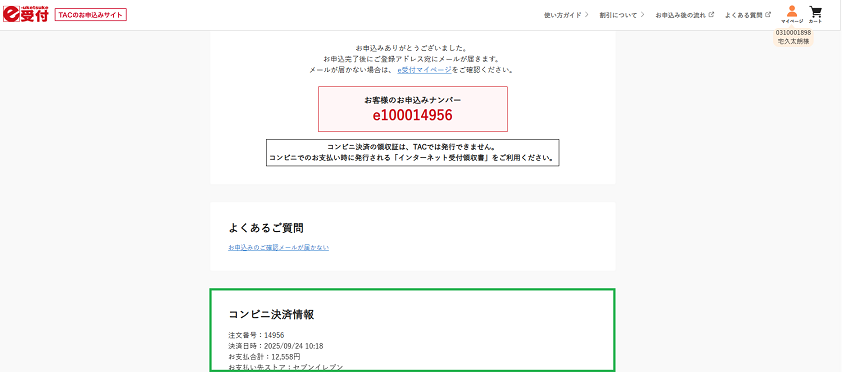842x372 pixels.
Task: Click the お申込みありがとうございました message
Action: [412, 48]
